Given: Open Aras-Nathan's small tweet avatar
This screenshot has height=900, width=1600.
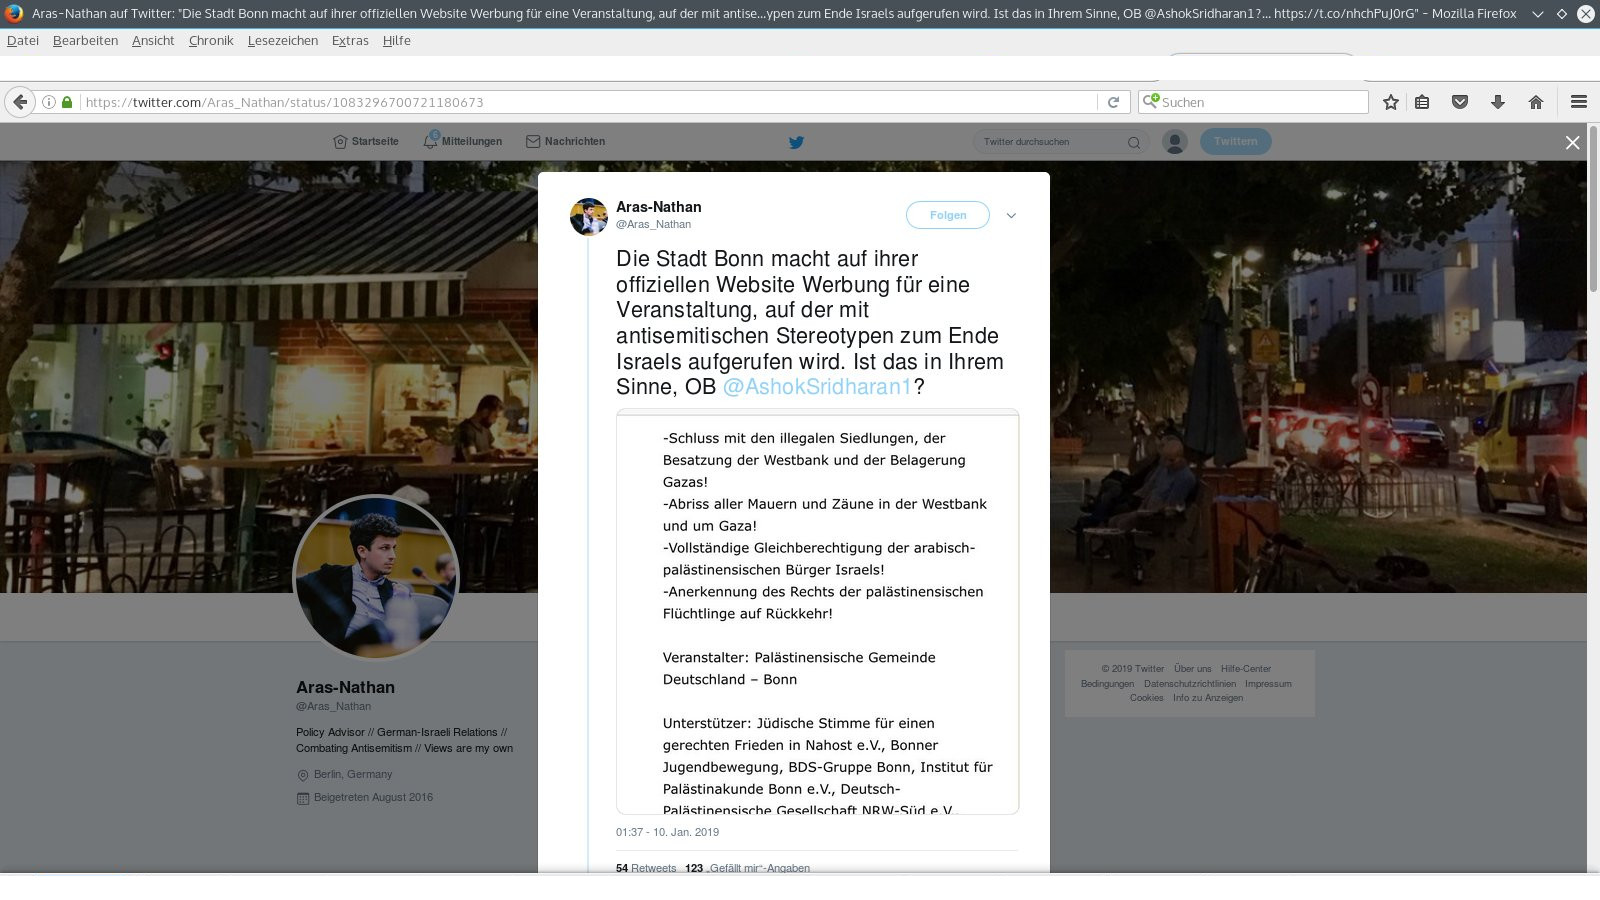Looking at the screenshot, I should click(x=589, y=217).
